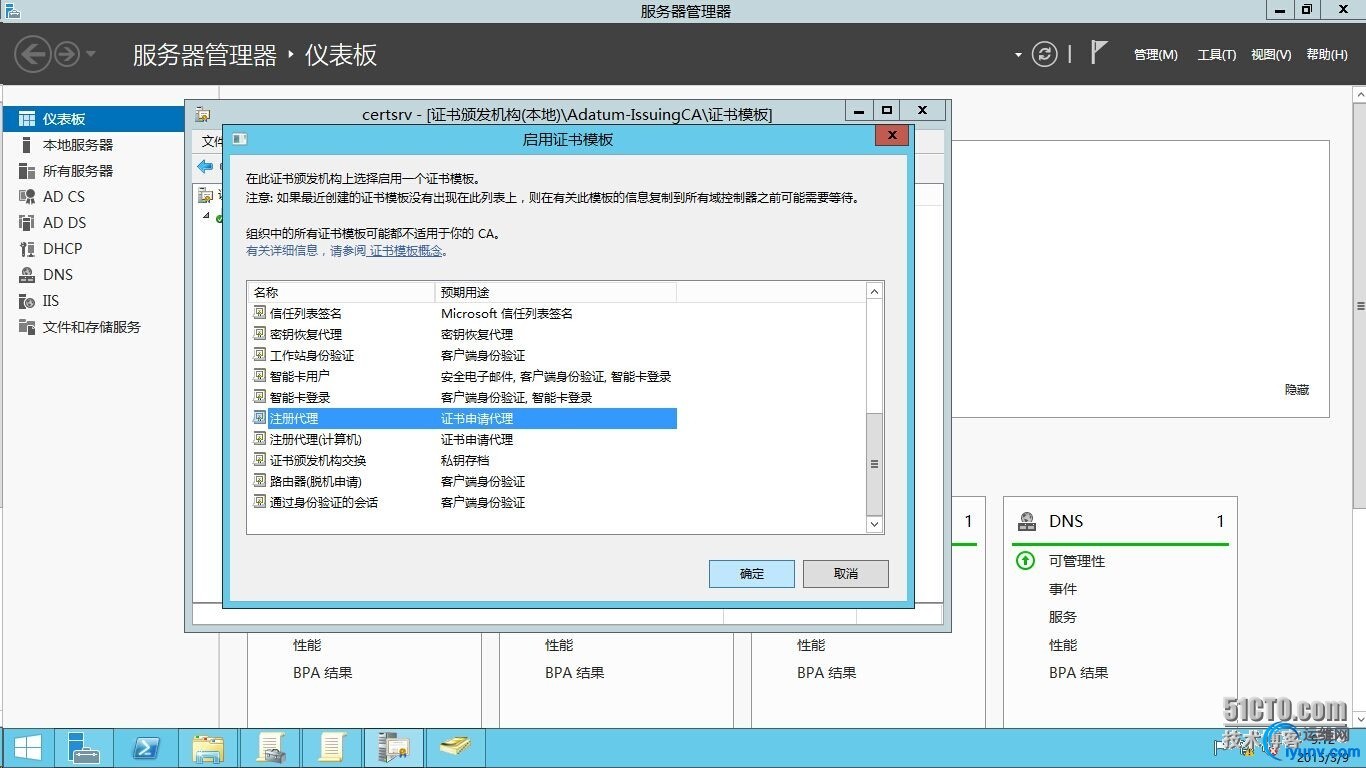Open Server Manager from taskbar

(83, 747)
